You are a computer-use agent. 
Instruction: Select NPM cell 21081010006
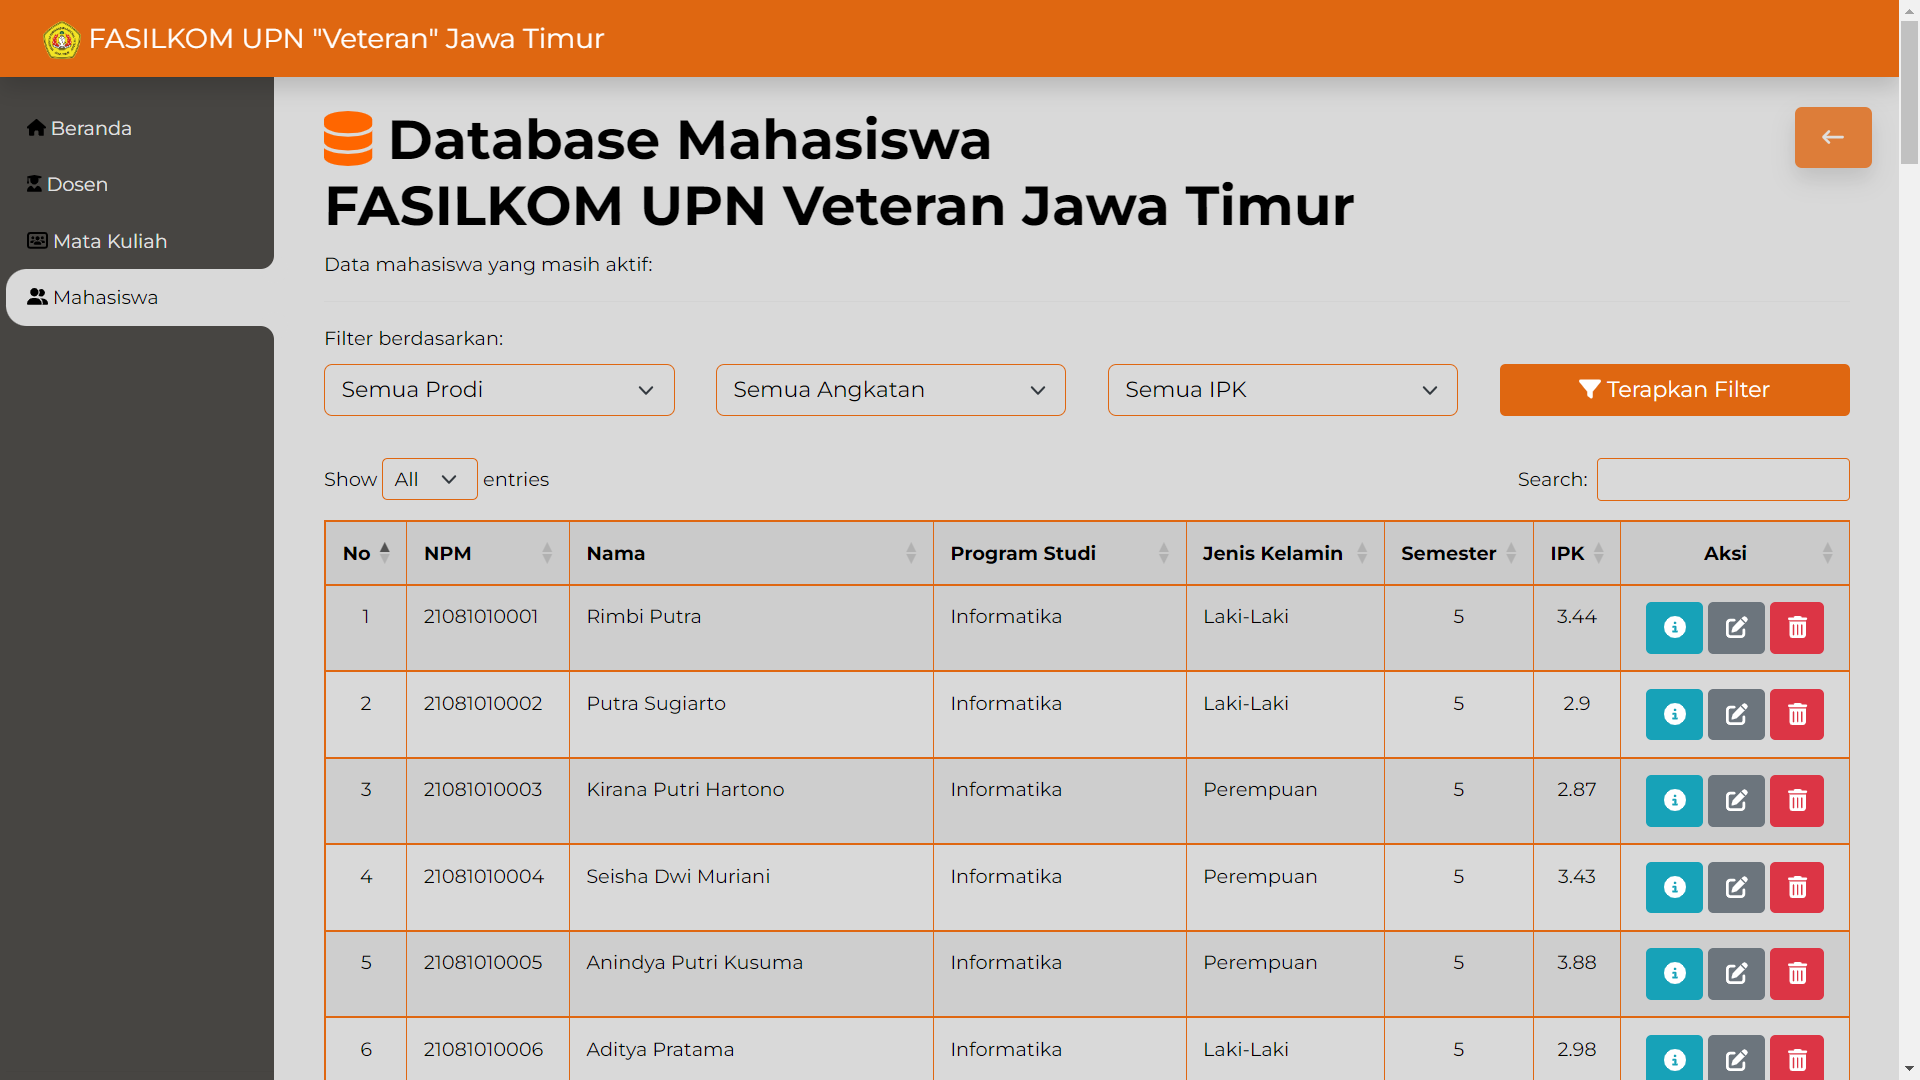[484, 1050]
